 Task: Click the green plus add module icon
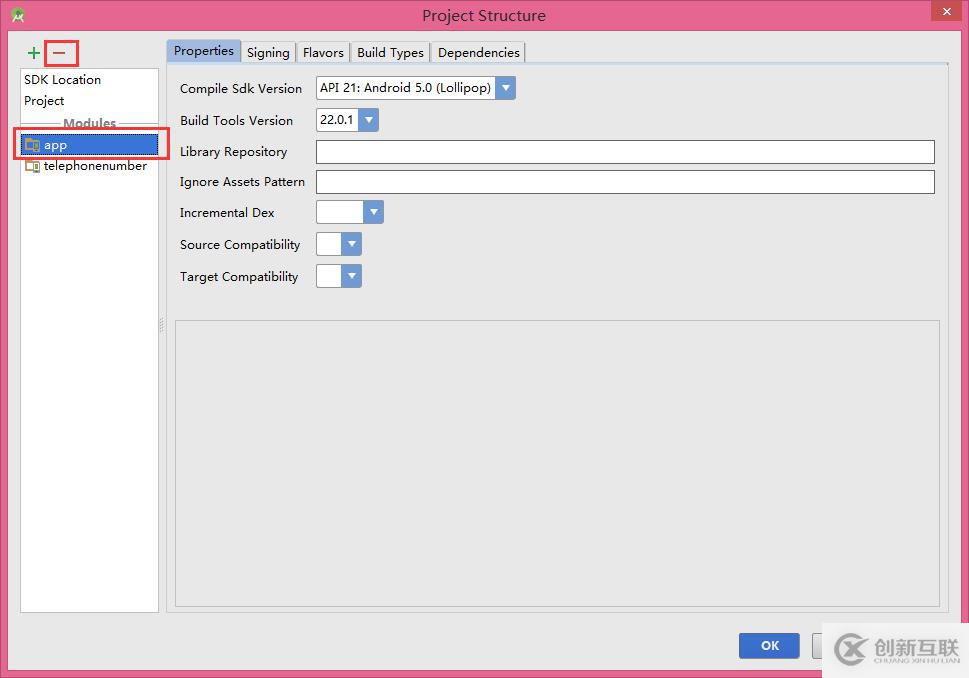tap(34, 53)
